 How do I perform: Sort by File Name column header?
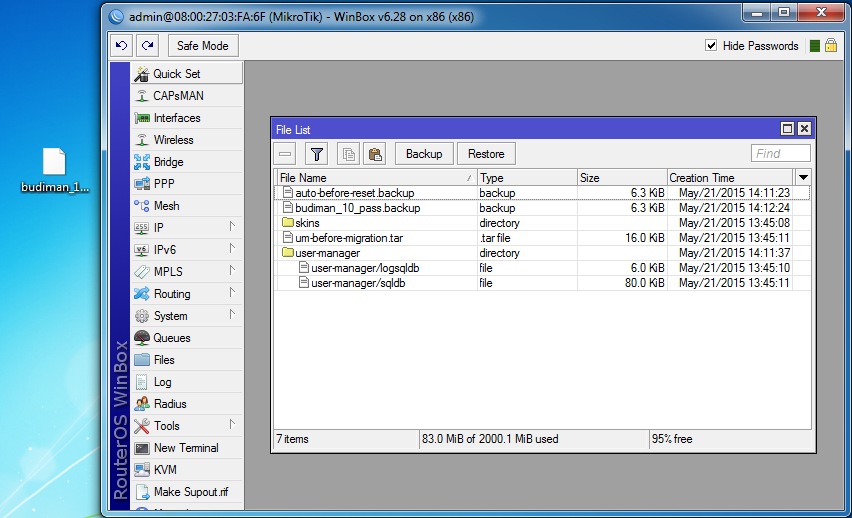376,178
